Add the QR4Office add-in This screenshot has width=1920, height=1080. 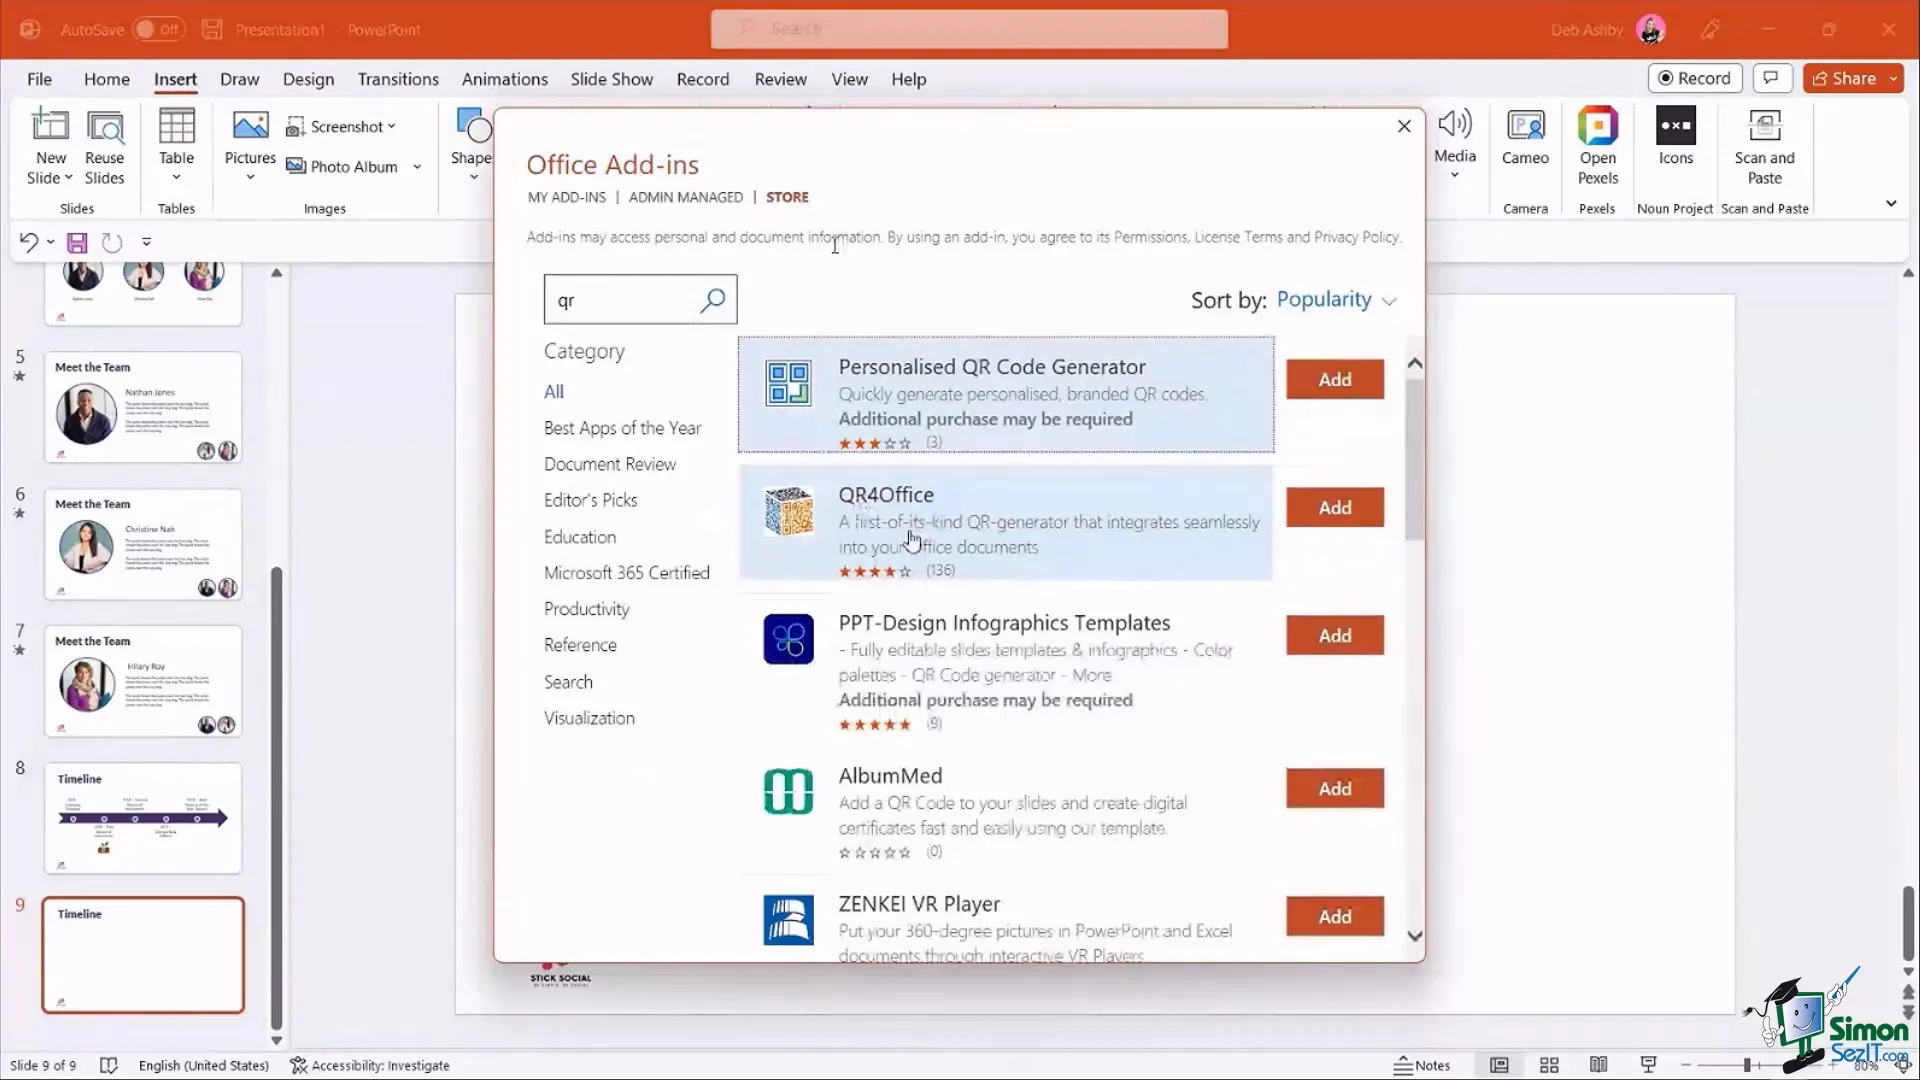point(1335,508)
